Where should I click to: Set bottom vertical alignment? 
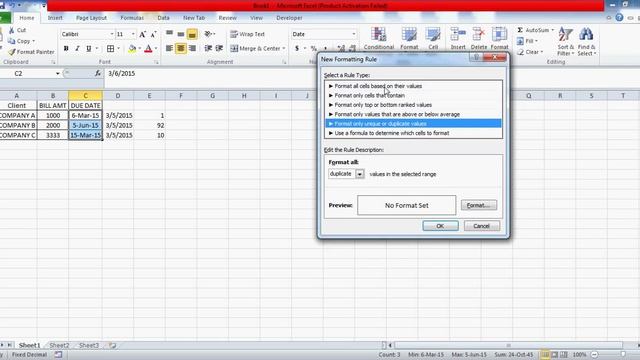click(x=192, y=34)
